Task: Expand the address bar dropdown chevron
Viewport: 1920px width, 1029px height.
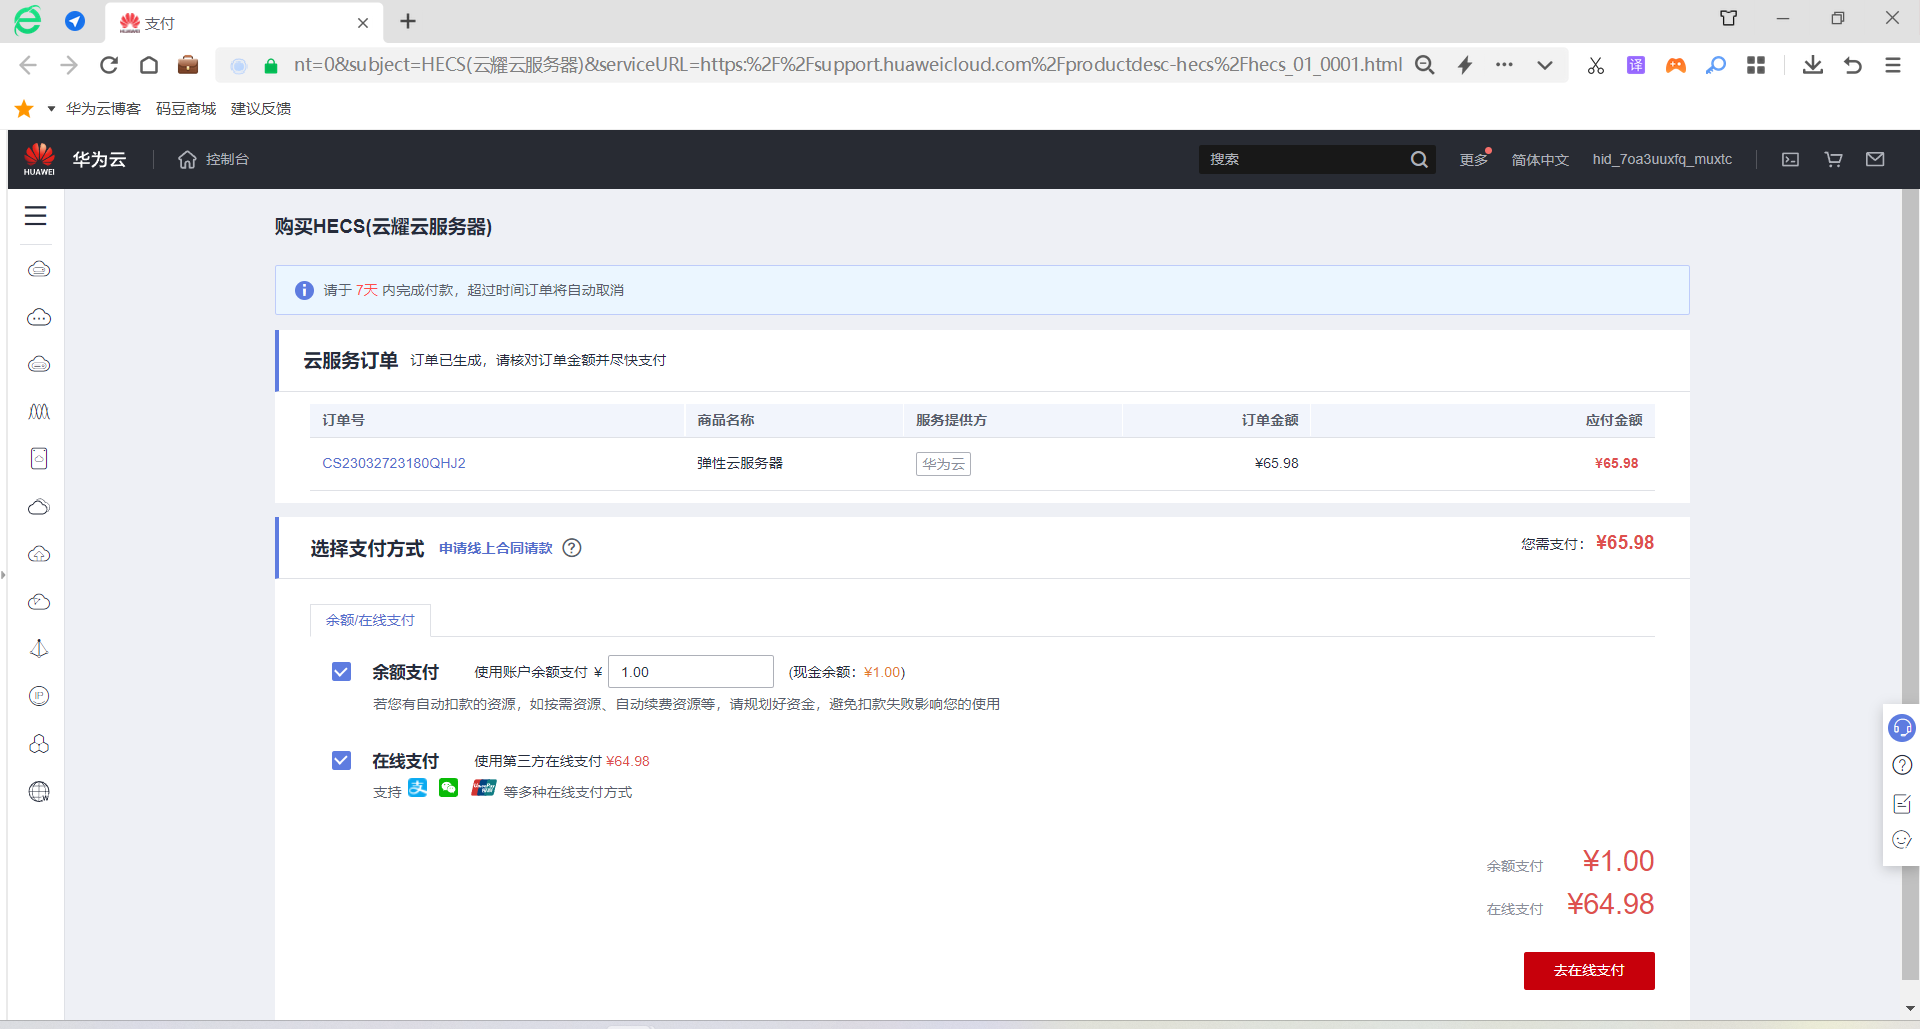Action: coord(1545,65)
